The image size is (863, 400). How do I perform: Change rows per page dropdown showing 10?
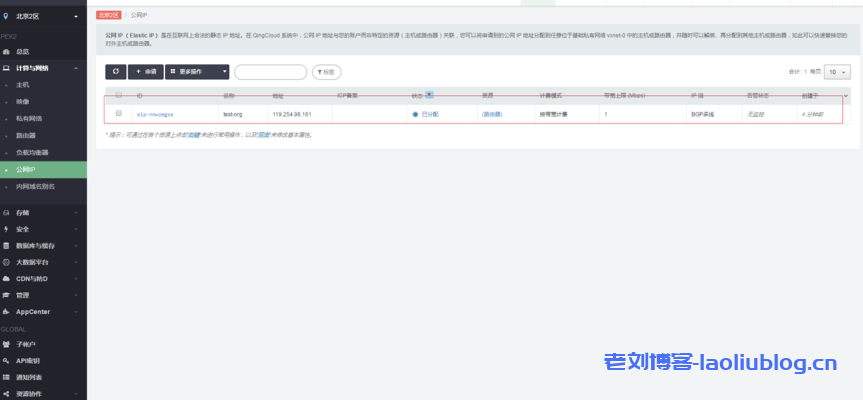coord(838,72)
